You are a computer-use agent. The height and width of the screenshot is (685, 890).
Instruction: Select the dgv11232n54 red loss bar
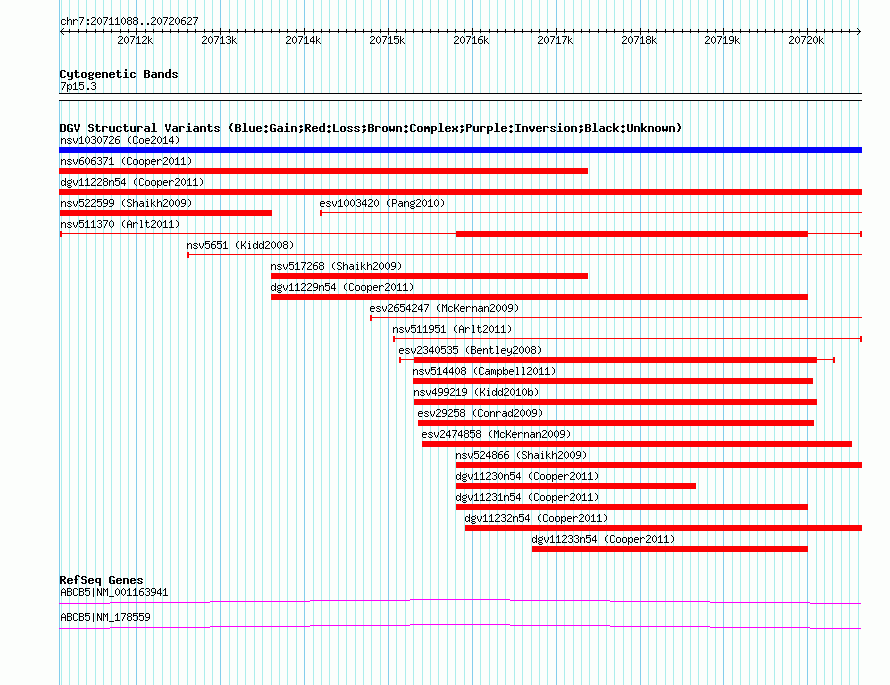click(x=664, y=528)
